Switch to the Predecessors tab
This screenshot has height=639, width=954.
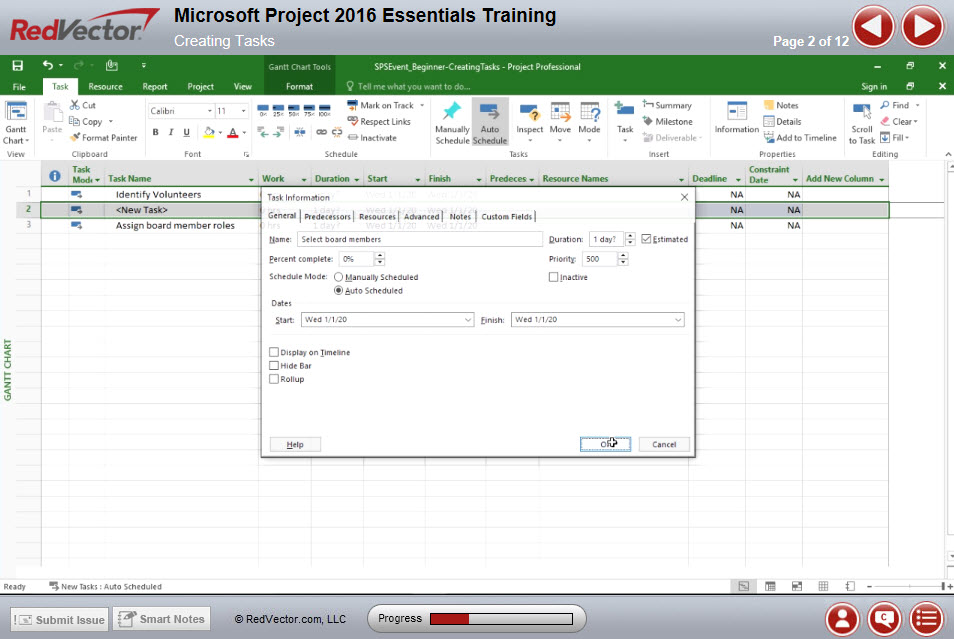point(327,216)
